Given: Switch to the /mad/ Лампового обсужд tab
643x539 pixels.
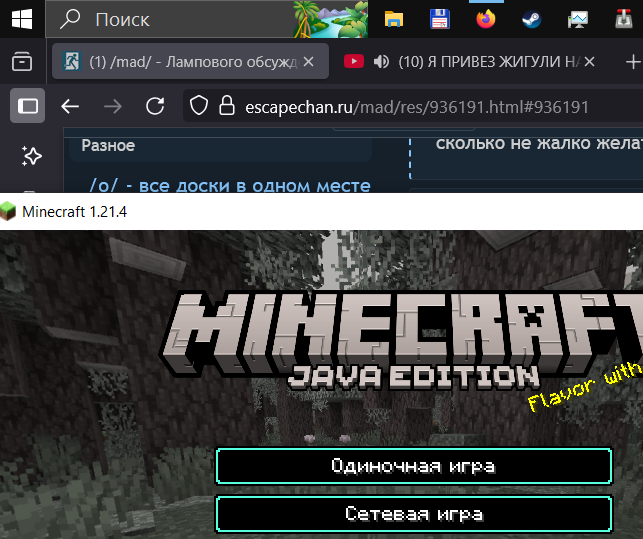Looking at the screenshot, I should click(190, 62).
